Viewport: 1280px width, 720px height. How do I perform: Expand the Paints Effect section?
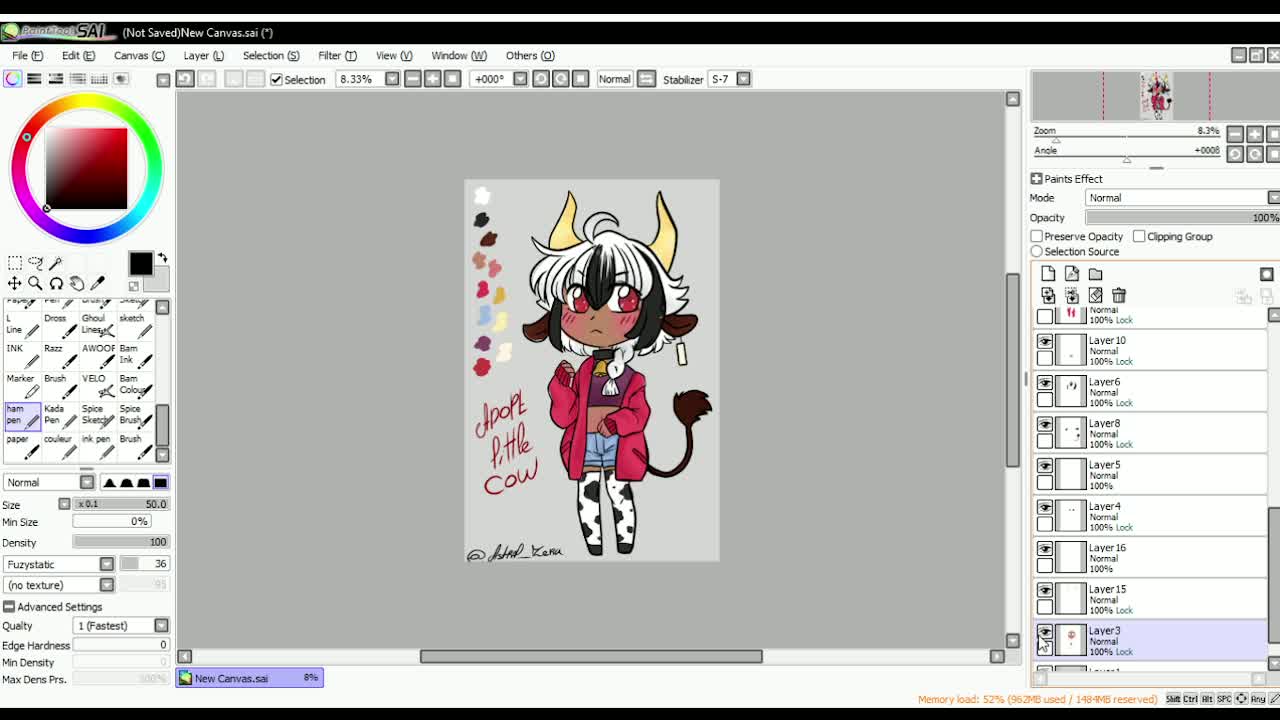[1037, 179]
